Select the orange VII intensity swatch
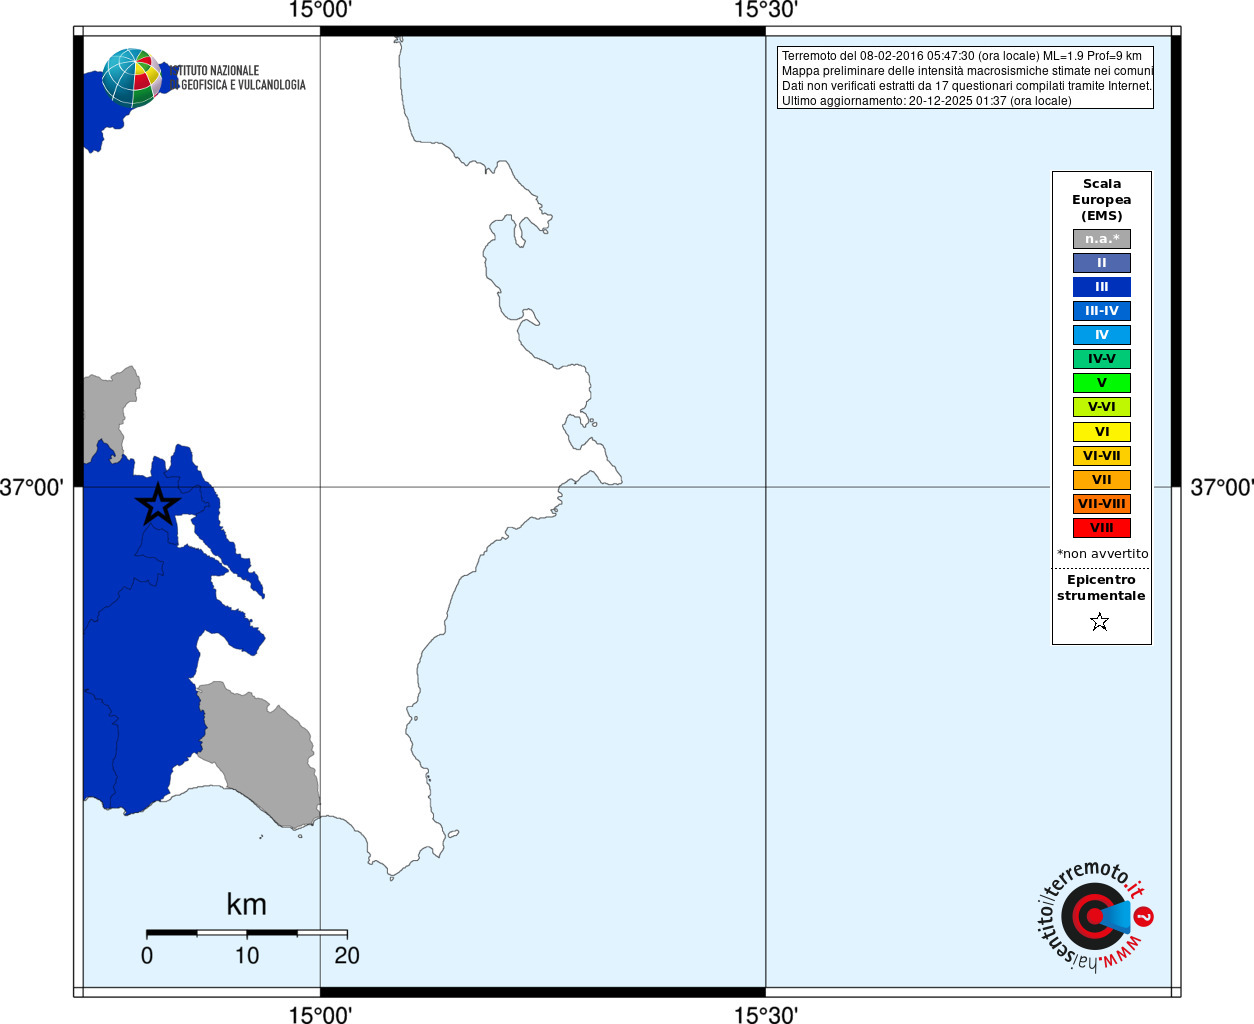The width and height of the screenshot is (1254, 1024). click(x=1102, y=480)
